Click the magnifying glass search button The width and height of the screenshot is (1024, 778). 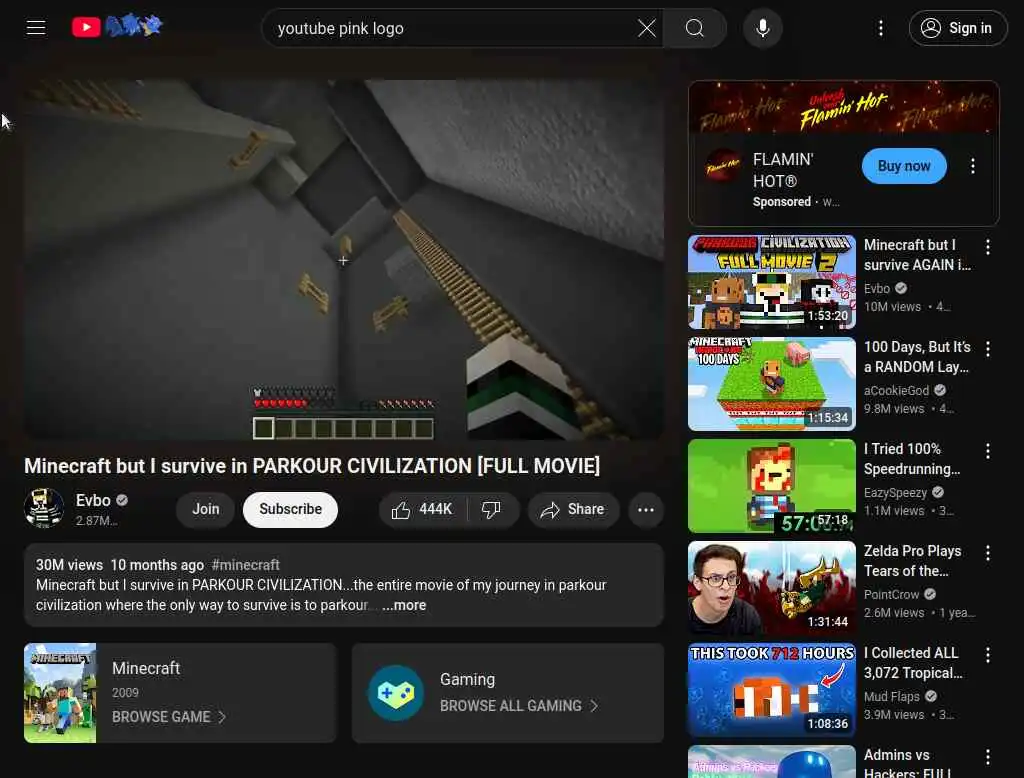pos(695,28)
